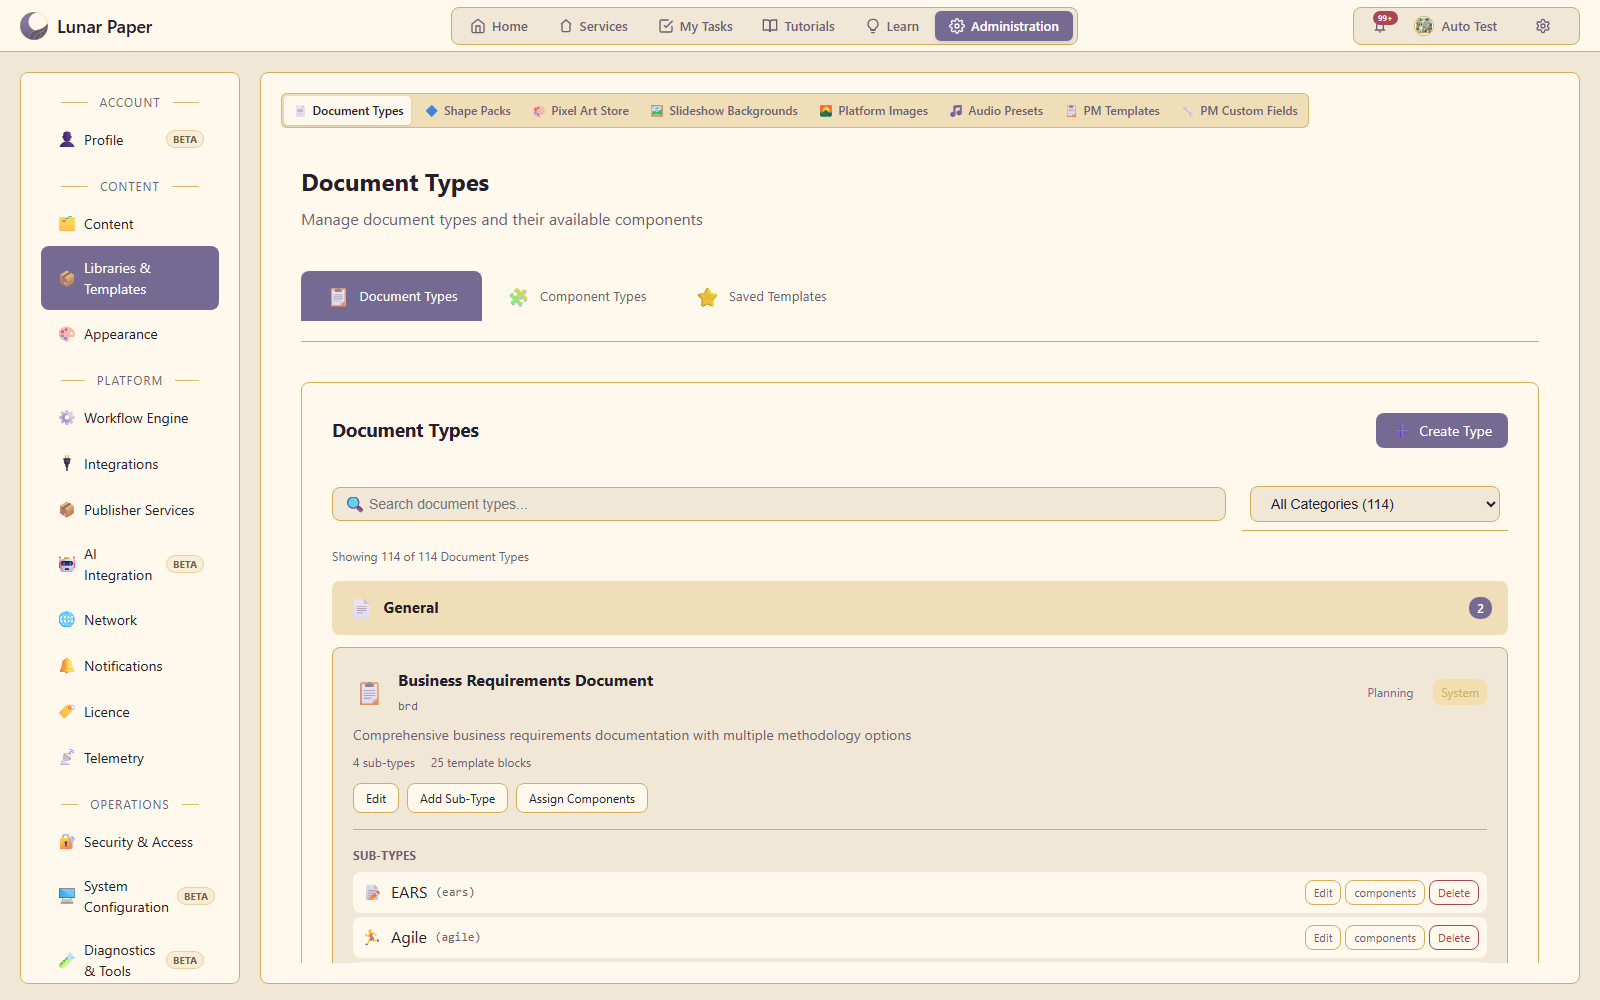Open the PM Custom Fields tab
This screenshot has height=1000, width=1600.
[x=1240, y=111]
